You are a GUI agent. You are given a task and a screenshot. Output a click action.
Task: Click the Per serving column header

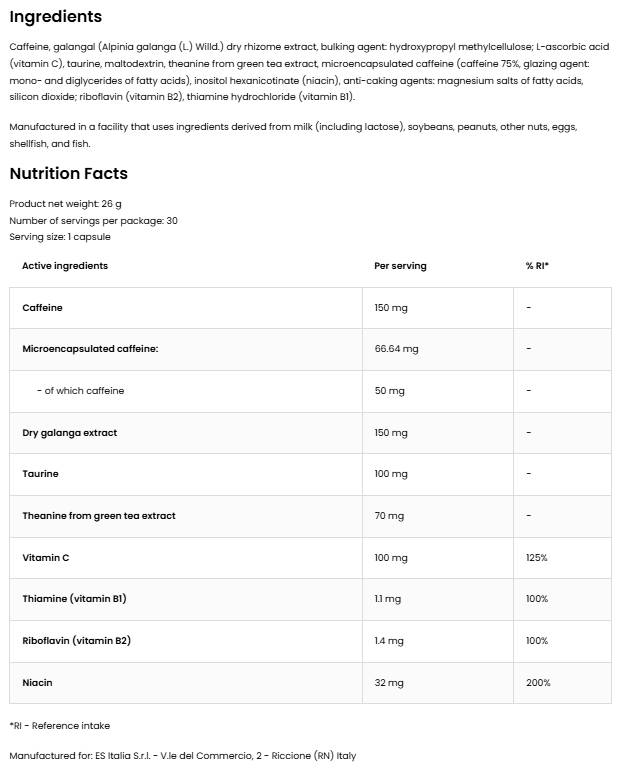point(400,266)
